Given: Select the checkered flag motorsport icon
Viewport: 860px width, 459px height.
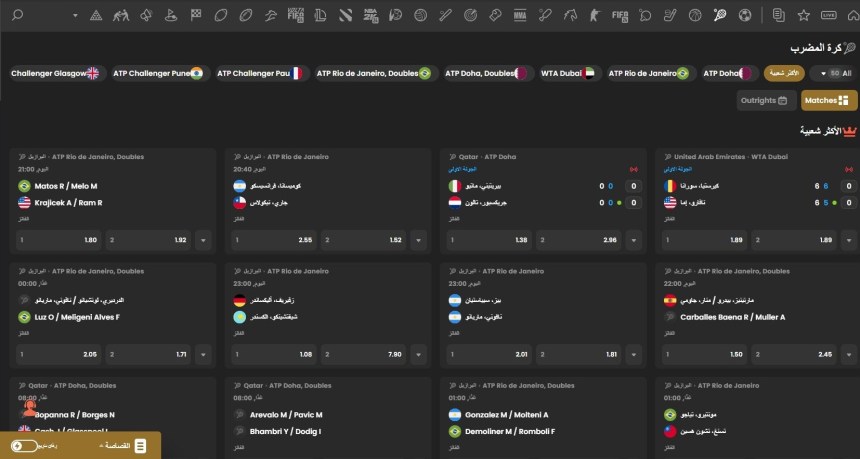Looking at the screenshot, I should pyautogui.click(x=196, y=15).
